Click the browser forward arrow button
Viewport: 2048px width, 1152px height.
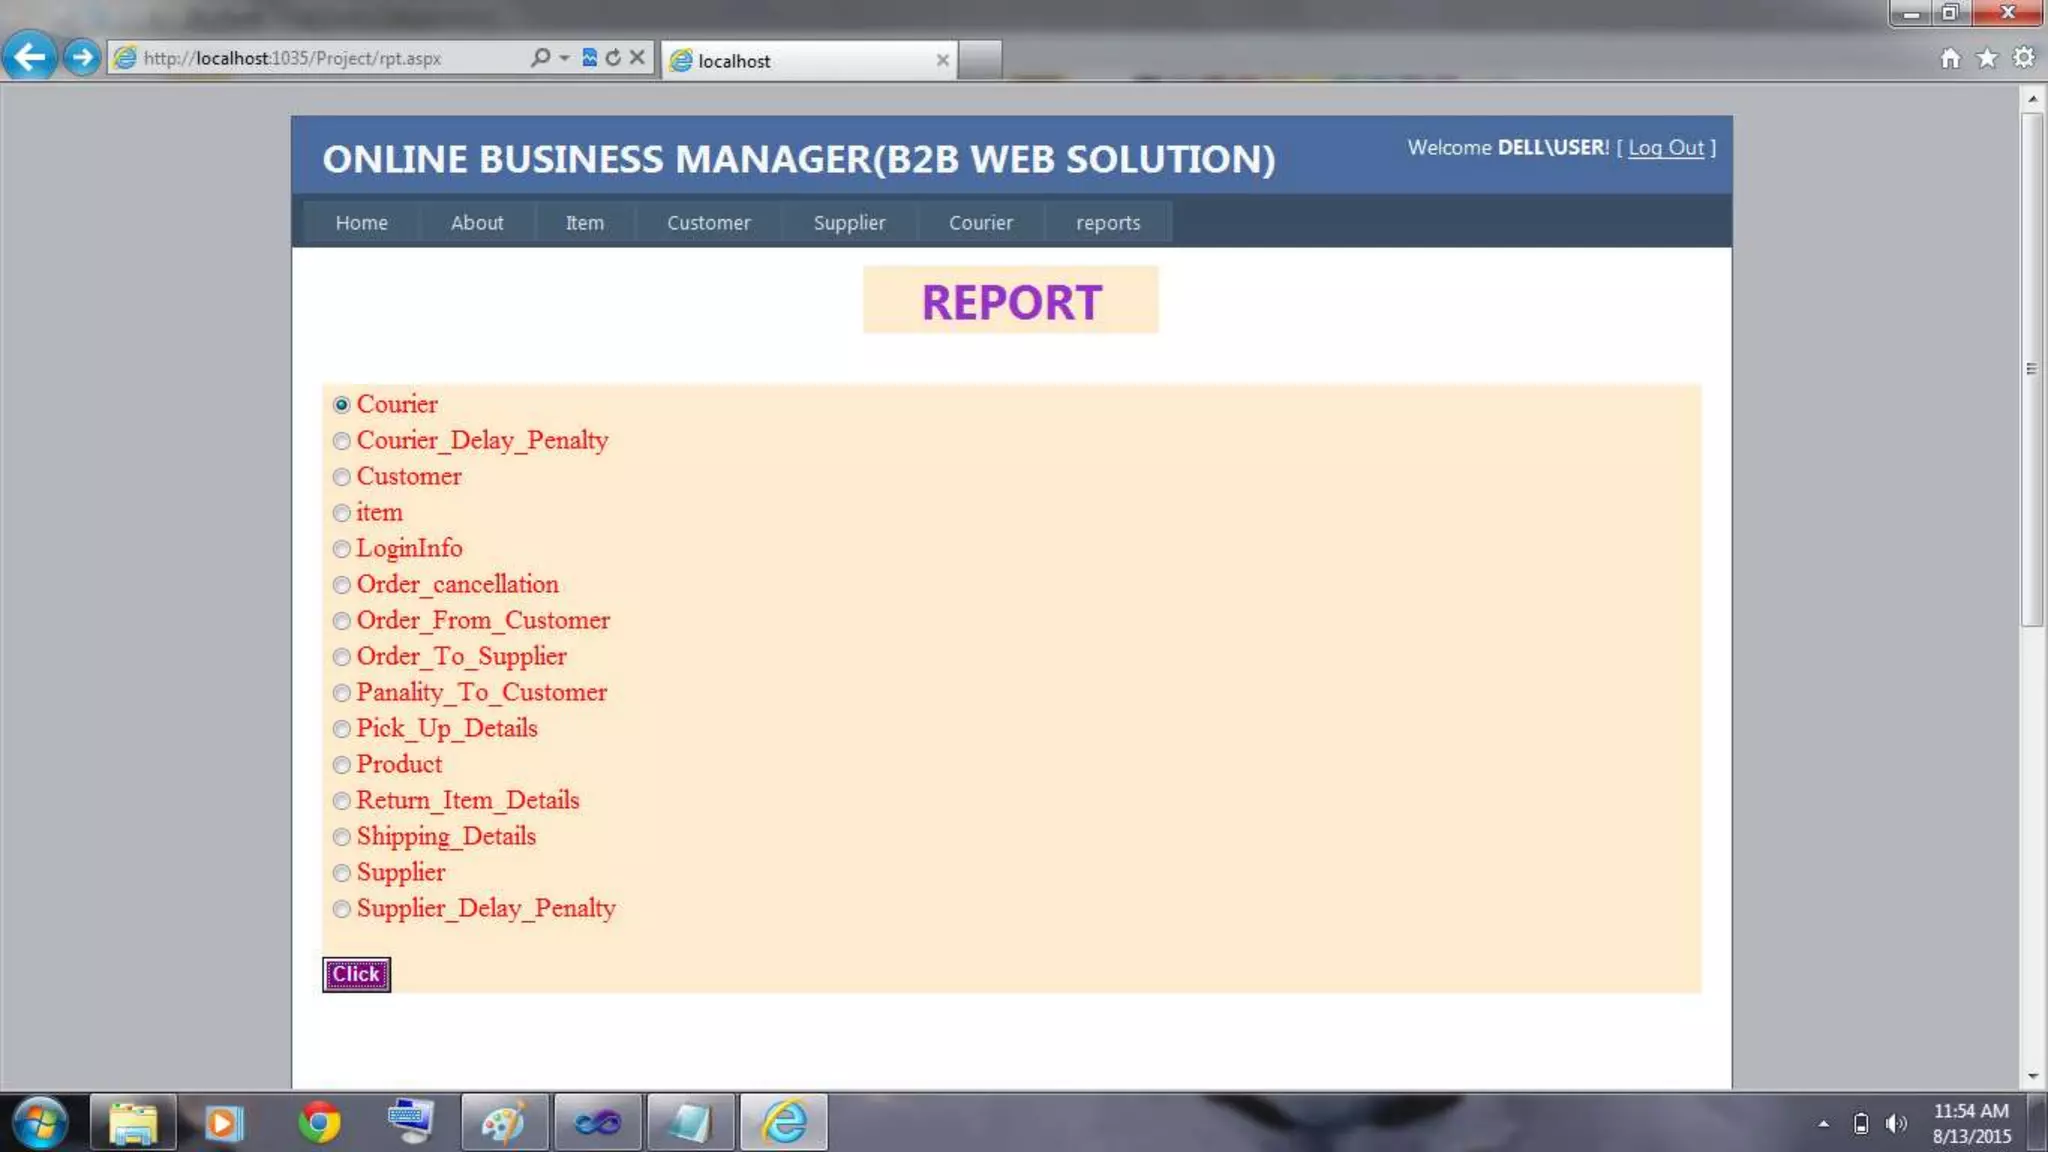coord(83,57)
